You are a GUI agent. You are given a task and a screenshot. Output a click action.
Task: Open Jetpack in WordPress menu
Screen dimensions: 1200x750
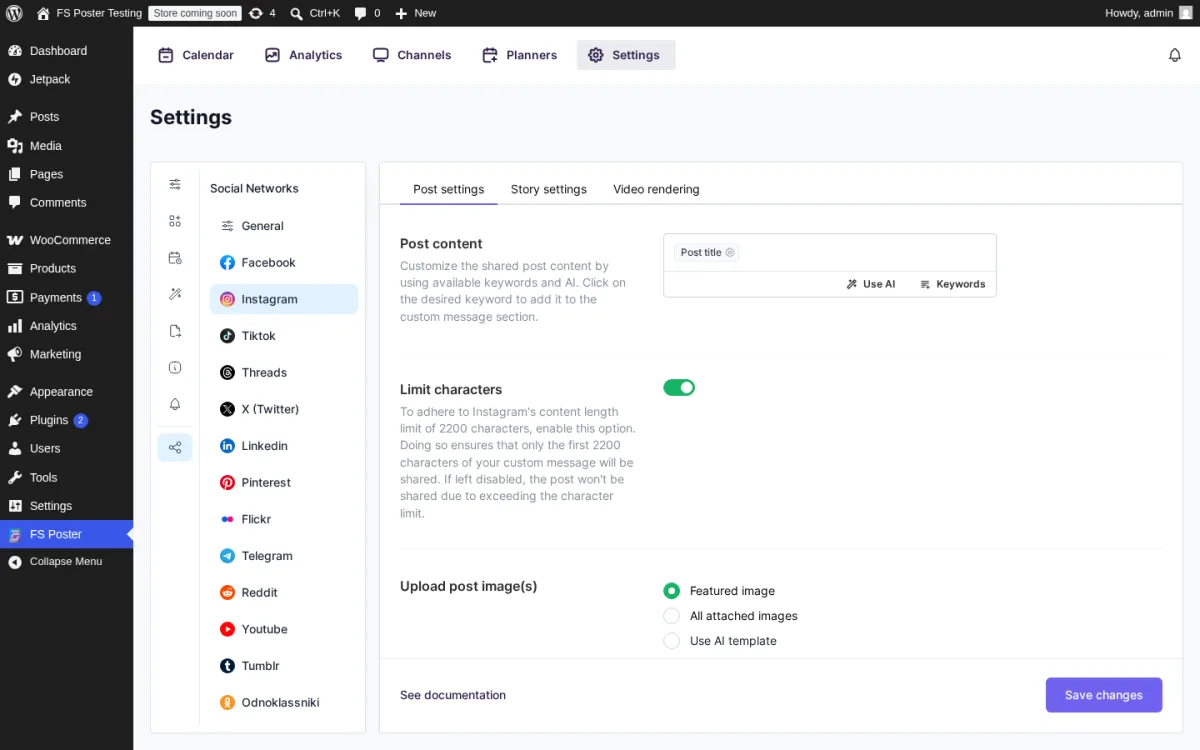tap(66, 79)
